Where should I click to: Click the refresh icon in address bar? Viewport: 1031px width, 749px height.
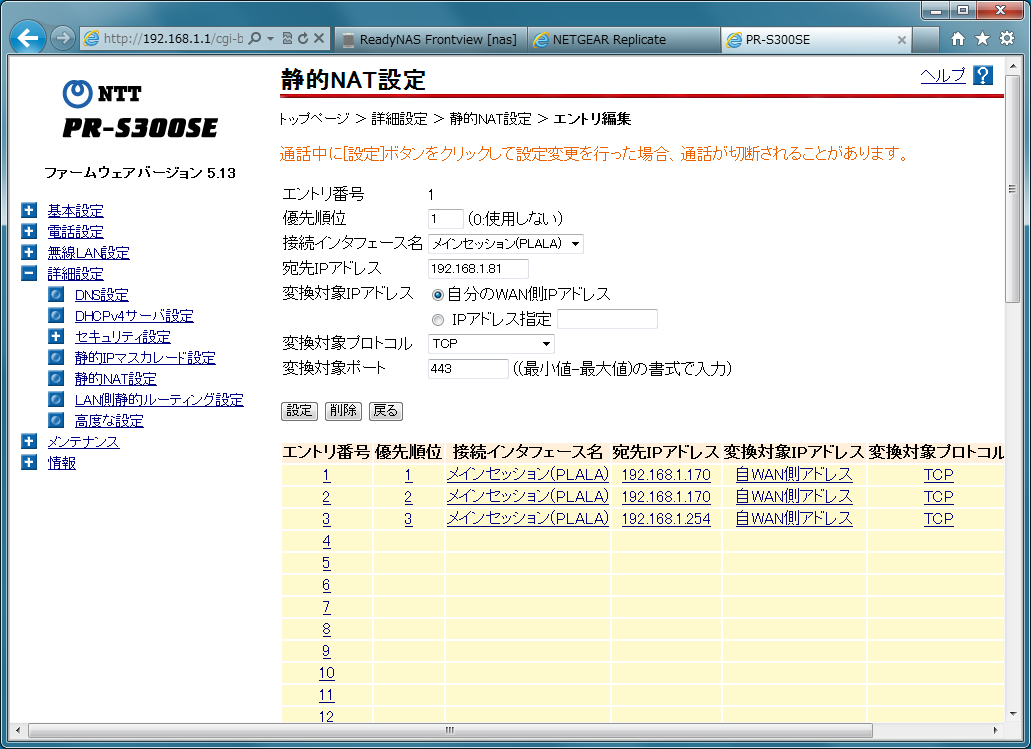click(x=302, y=39)
